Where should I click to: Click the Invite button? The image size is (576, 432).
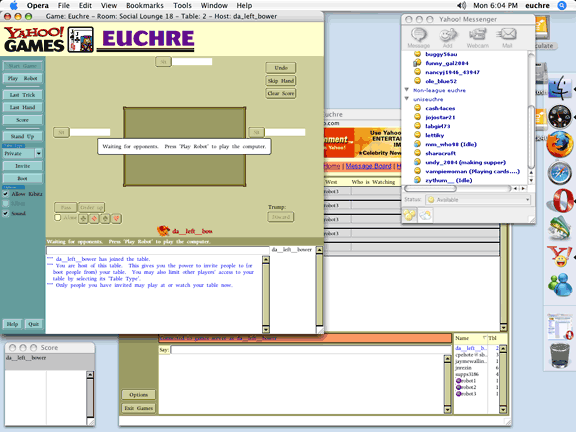22,166
